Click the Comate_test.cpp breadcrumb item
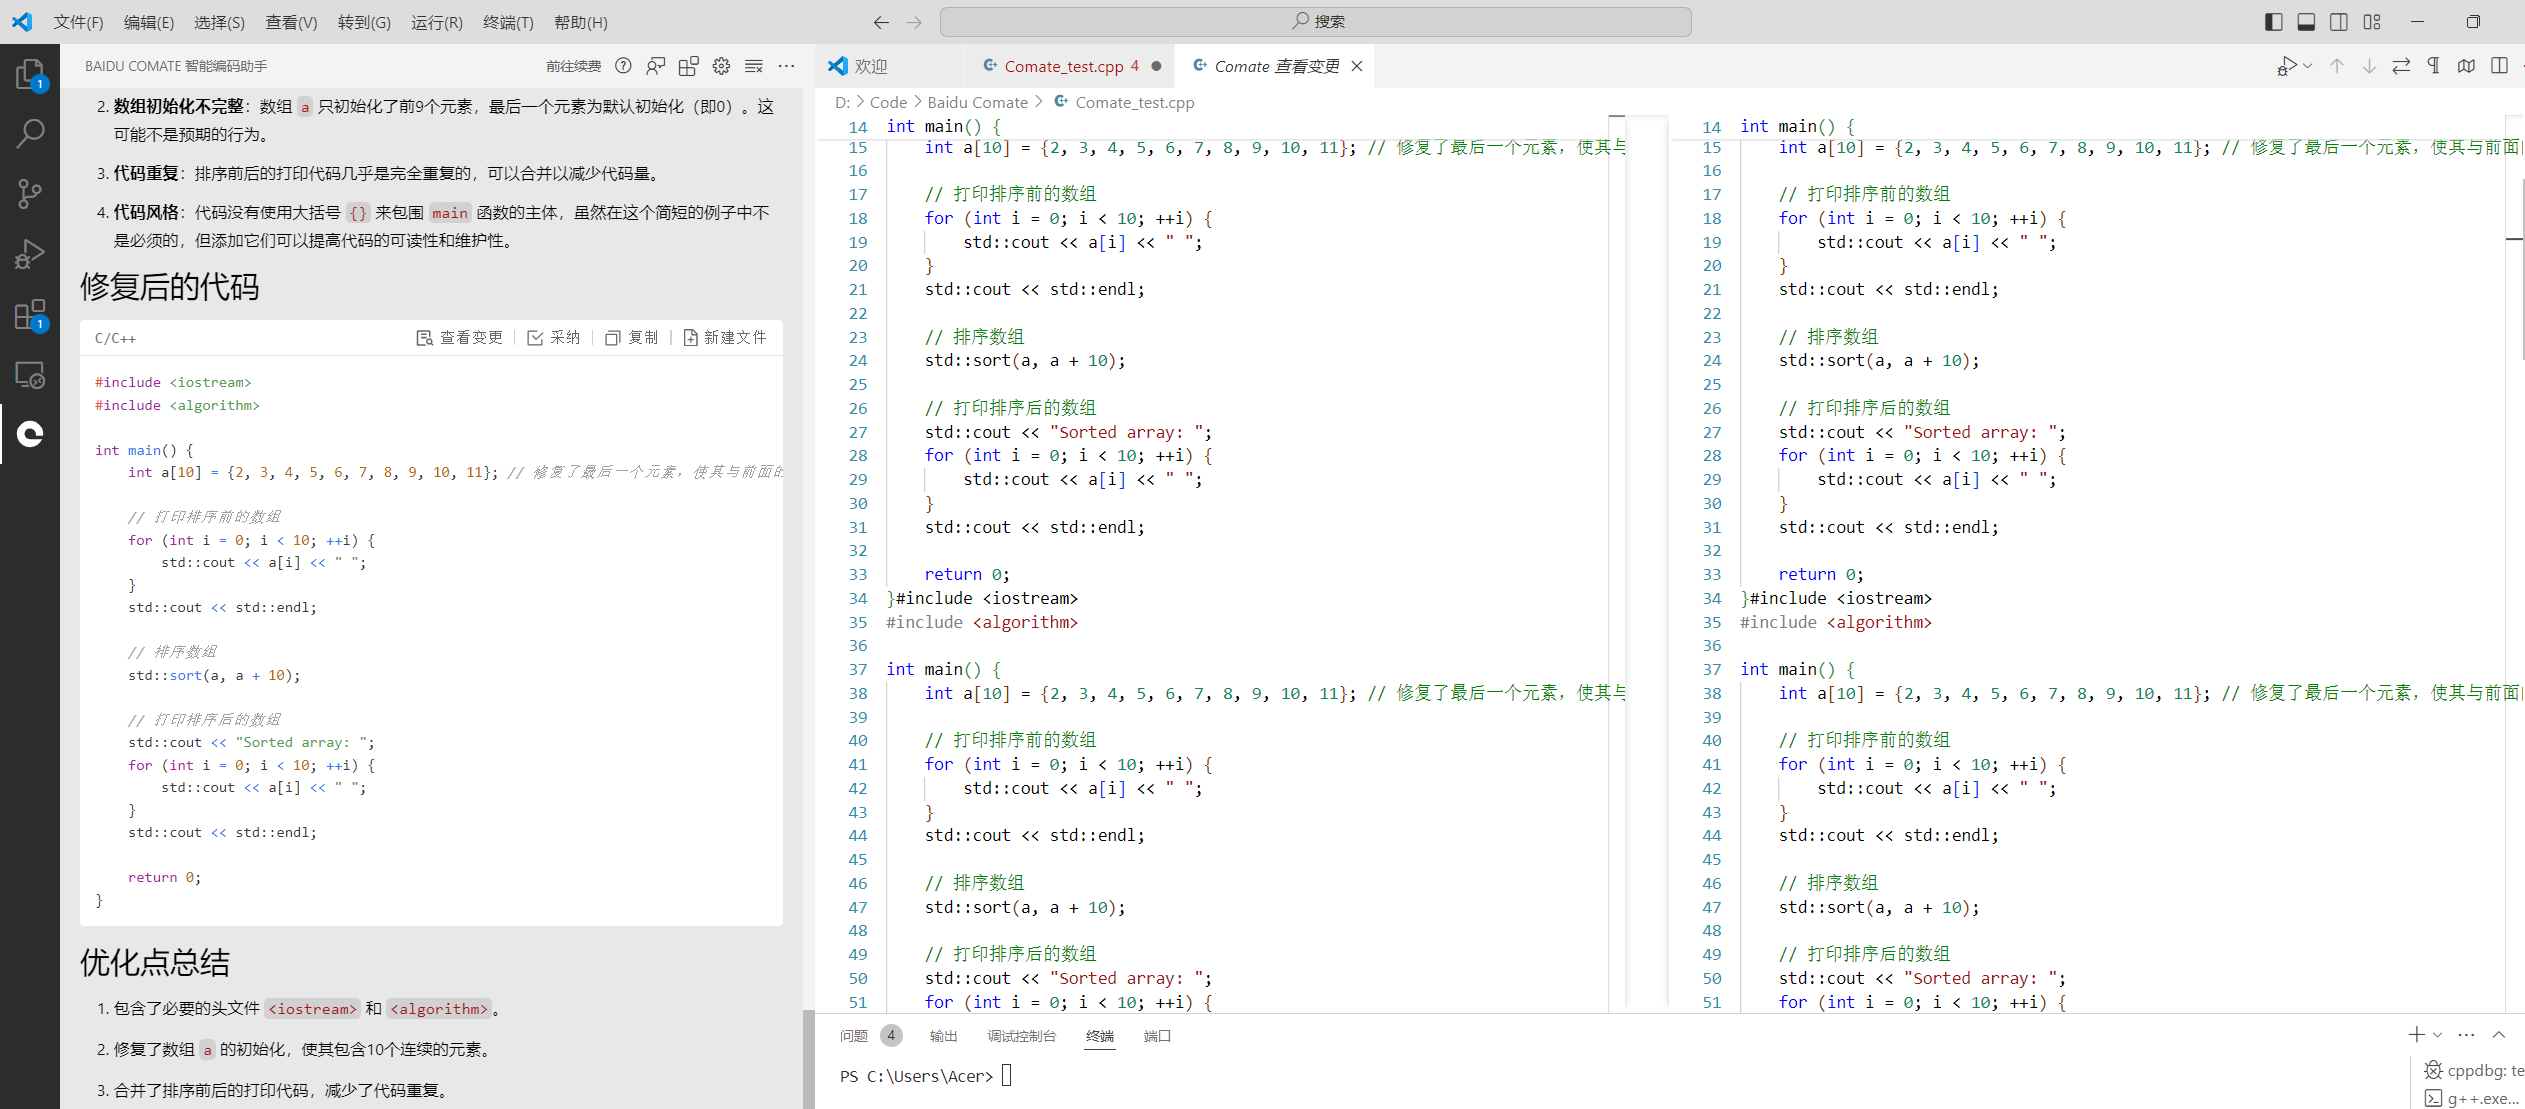Viewport: 2525px width, 1109px height. 1124,102
